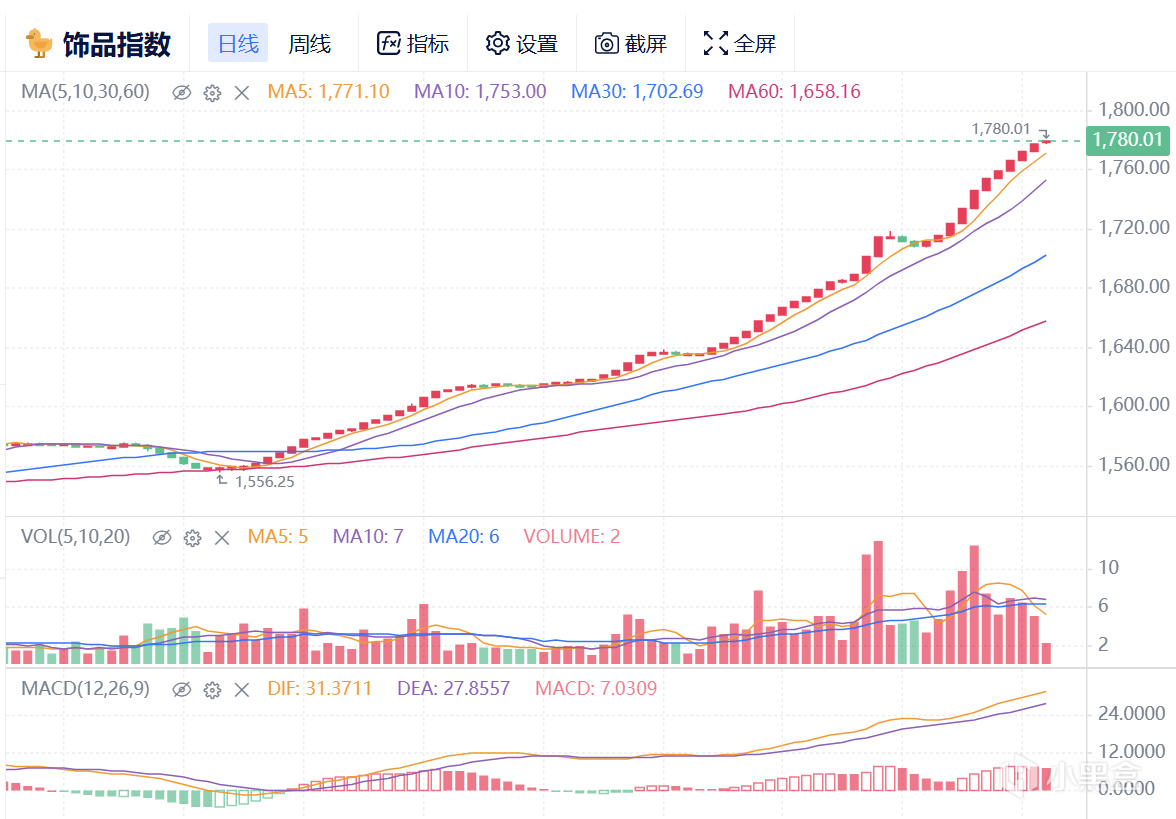Screen dimensions: 1176x819
Task: Click the VOLUME: 2 value
Action: tap(572, 536)
